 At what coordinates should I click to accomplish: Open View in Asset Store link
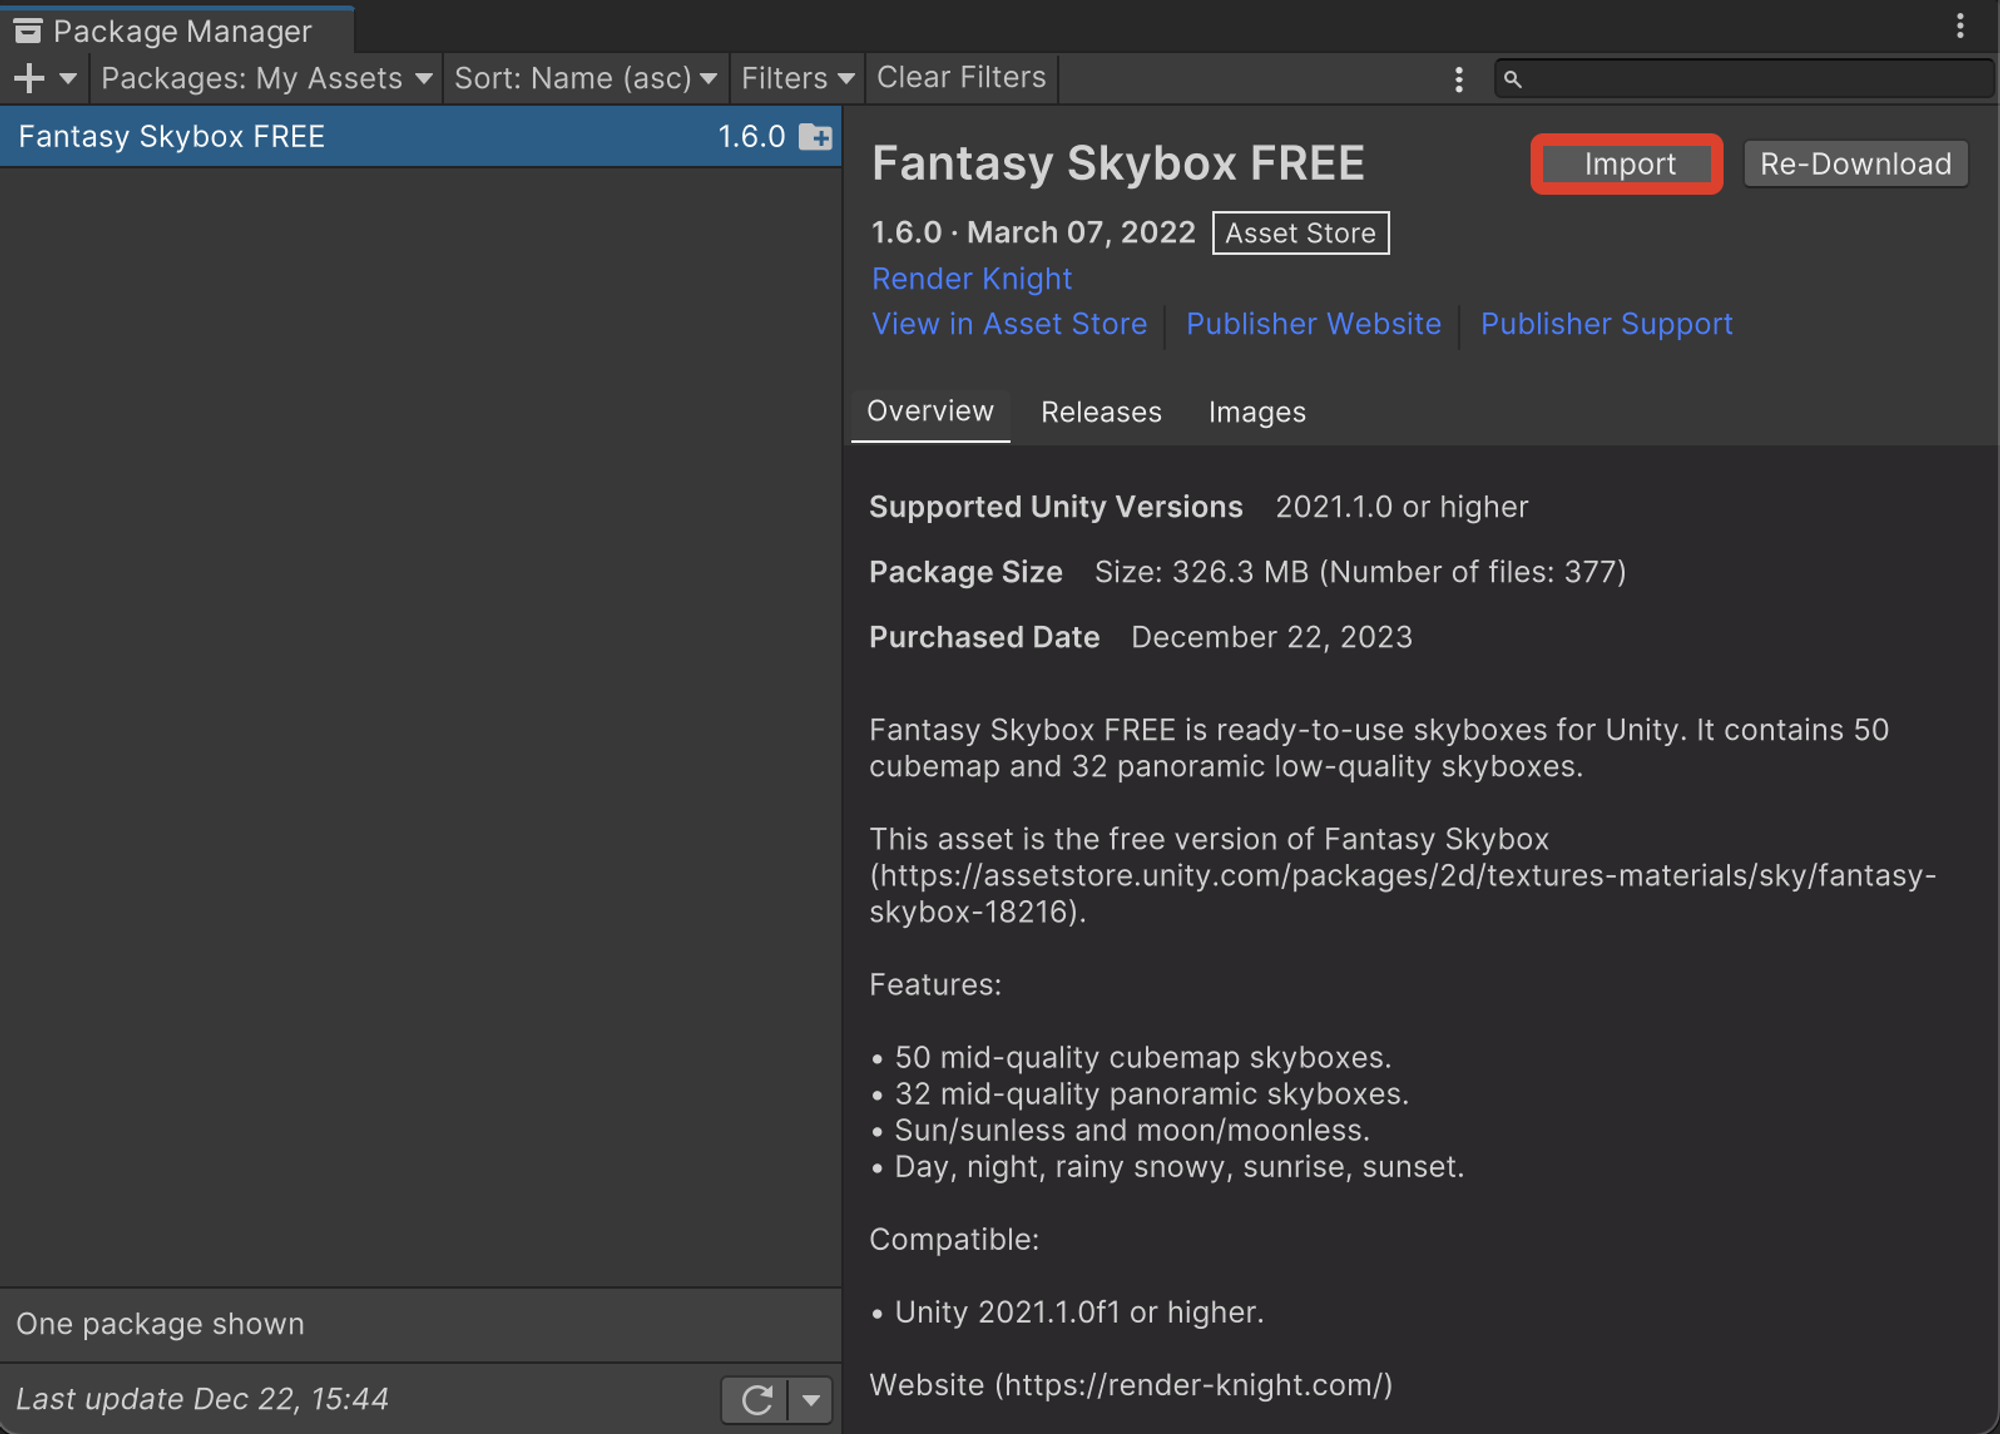click(x=1009, y=324)
